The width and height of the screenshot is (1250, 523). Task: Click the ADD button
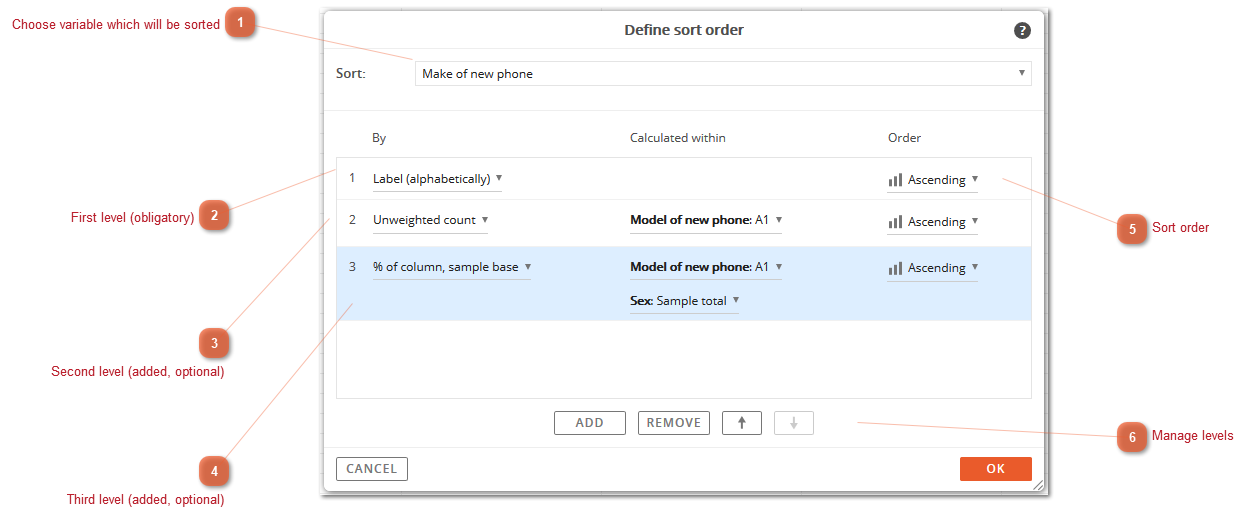[590, 423]
